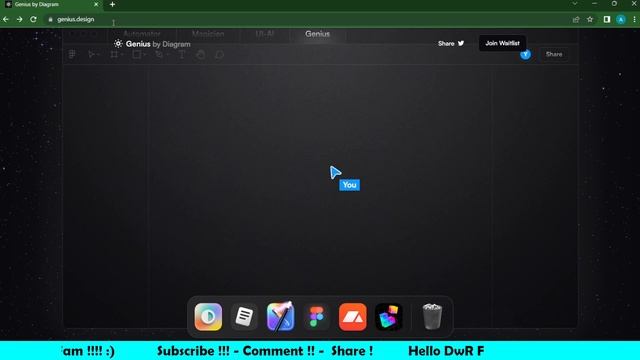Select the faded Frame tool
Viewport: 640px width, 360px height.
click(x=114, y=54)
